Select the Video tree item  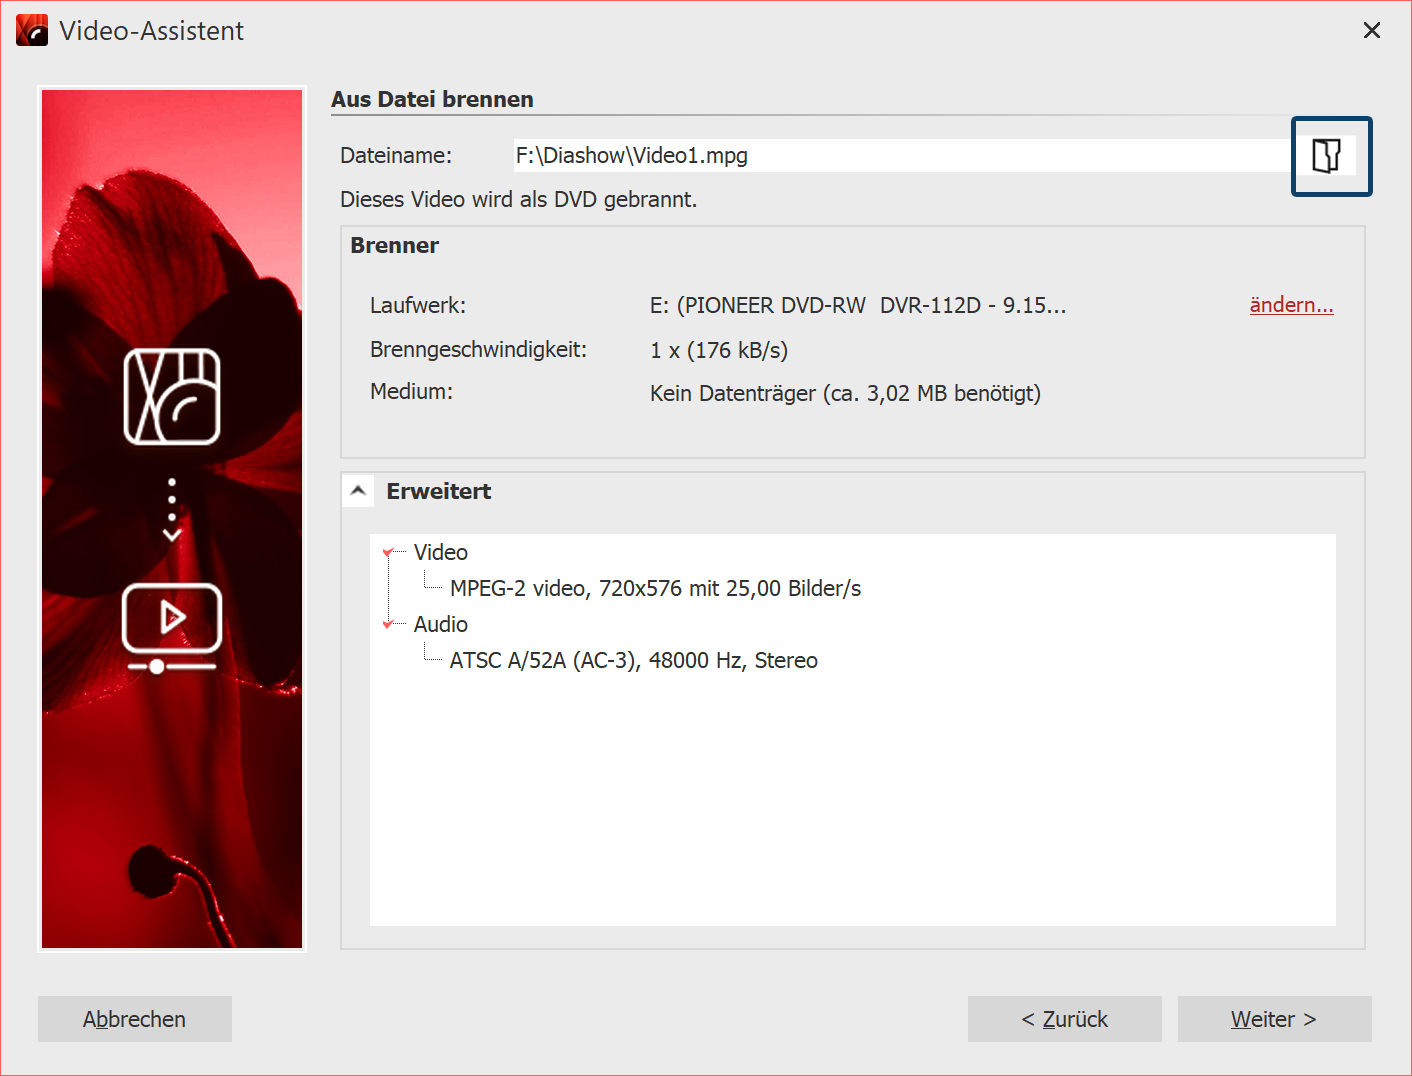(x=441, y=552)
